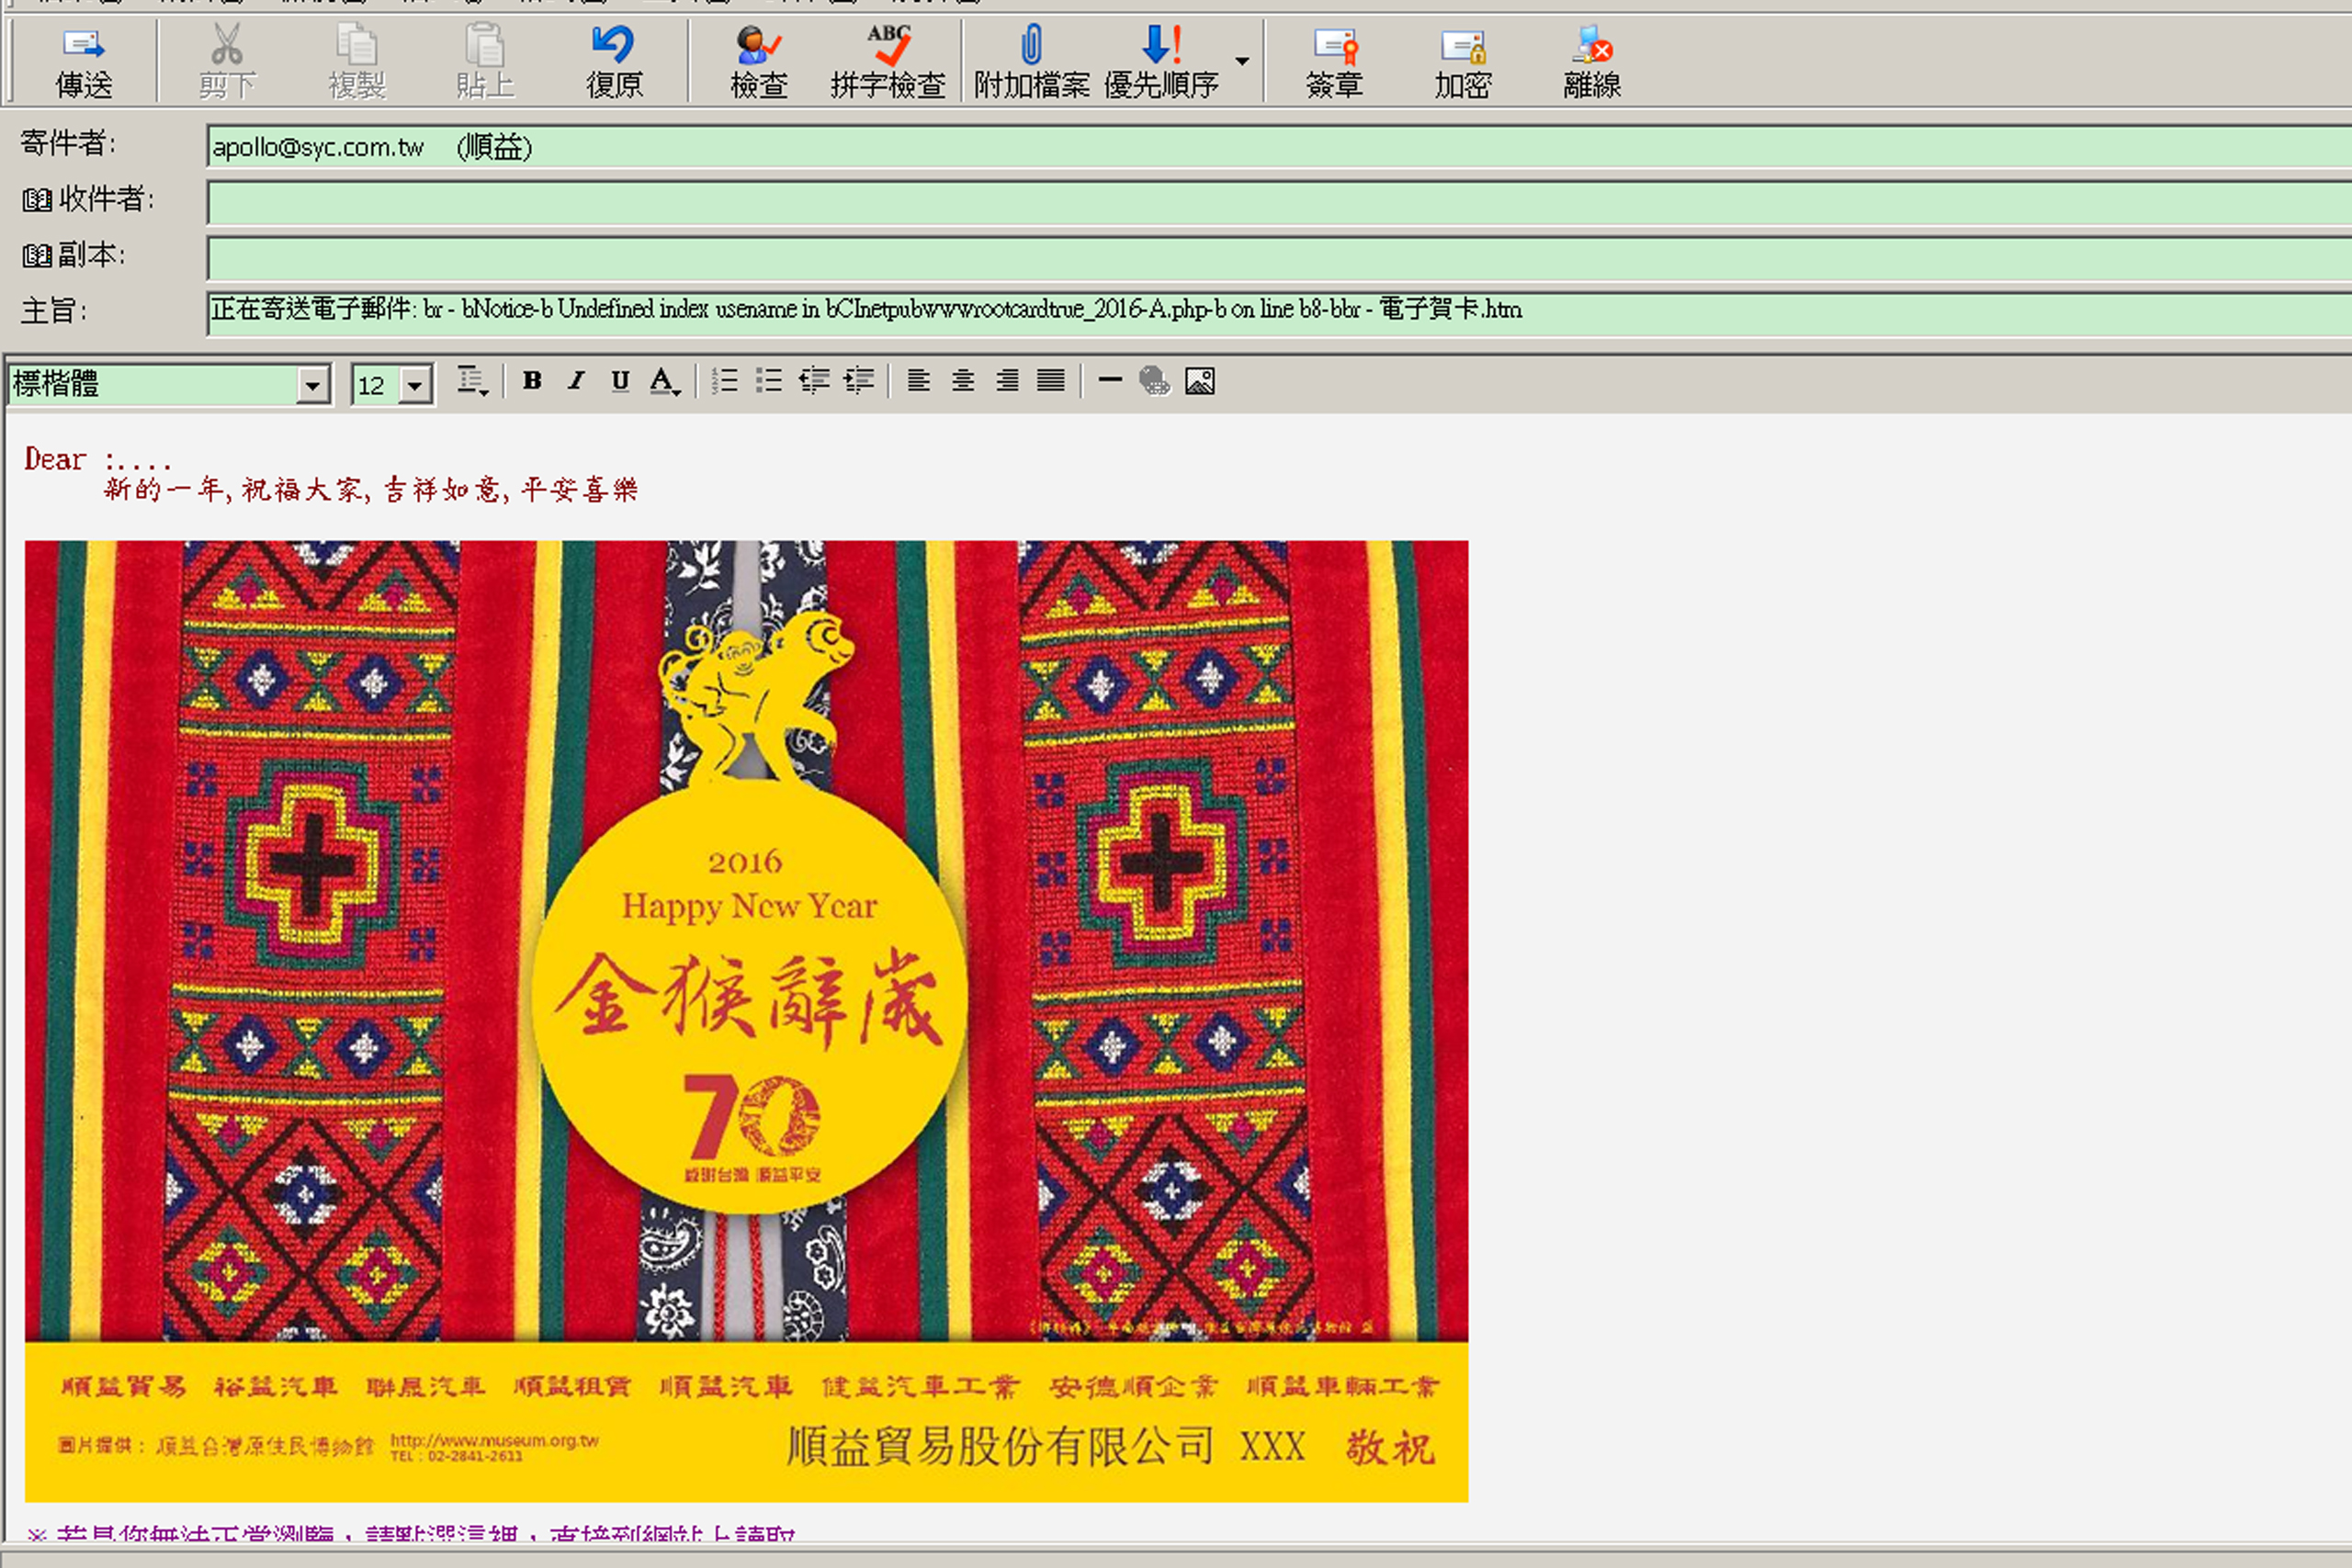This screenshot has height=1568, width=2352.
Task: Click the 新的一年 greeting text line
Action: click(371, 490)
